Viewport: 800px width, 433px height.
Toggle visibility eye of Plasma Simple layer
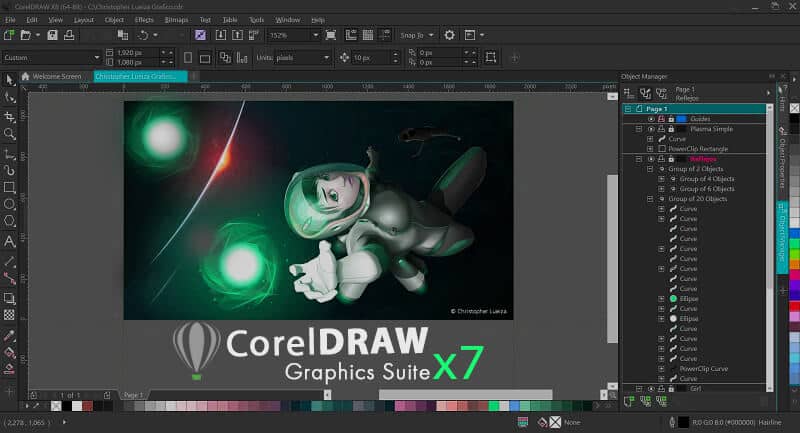[x=651, y=129]
